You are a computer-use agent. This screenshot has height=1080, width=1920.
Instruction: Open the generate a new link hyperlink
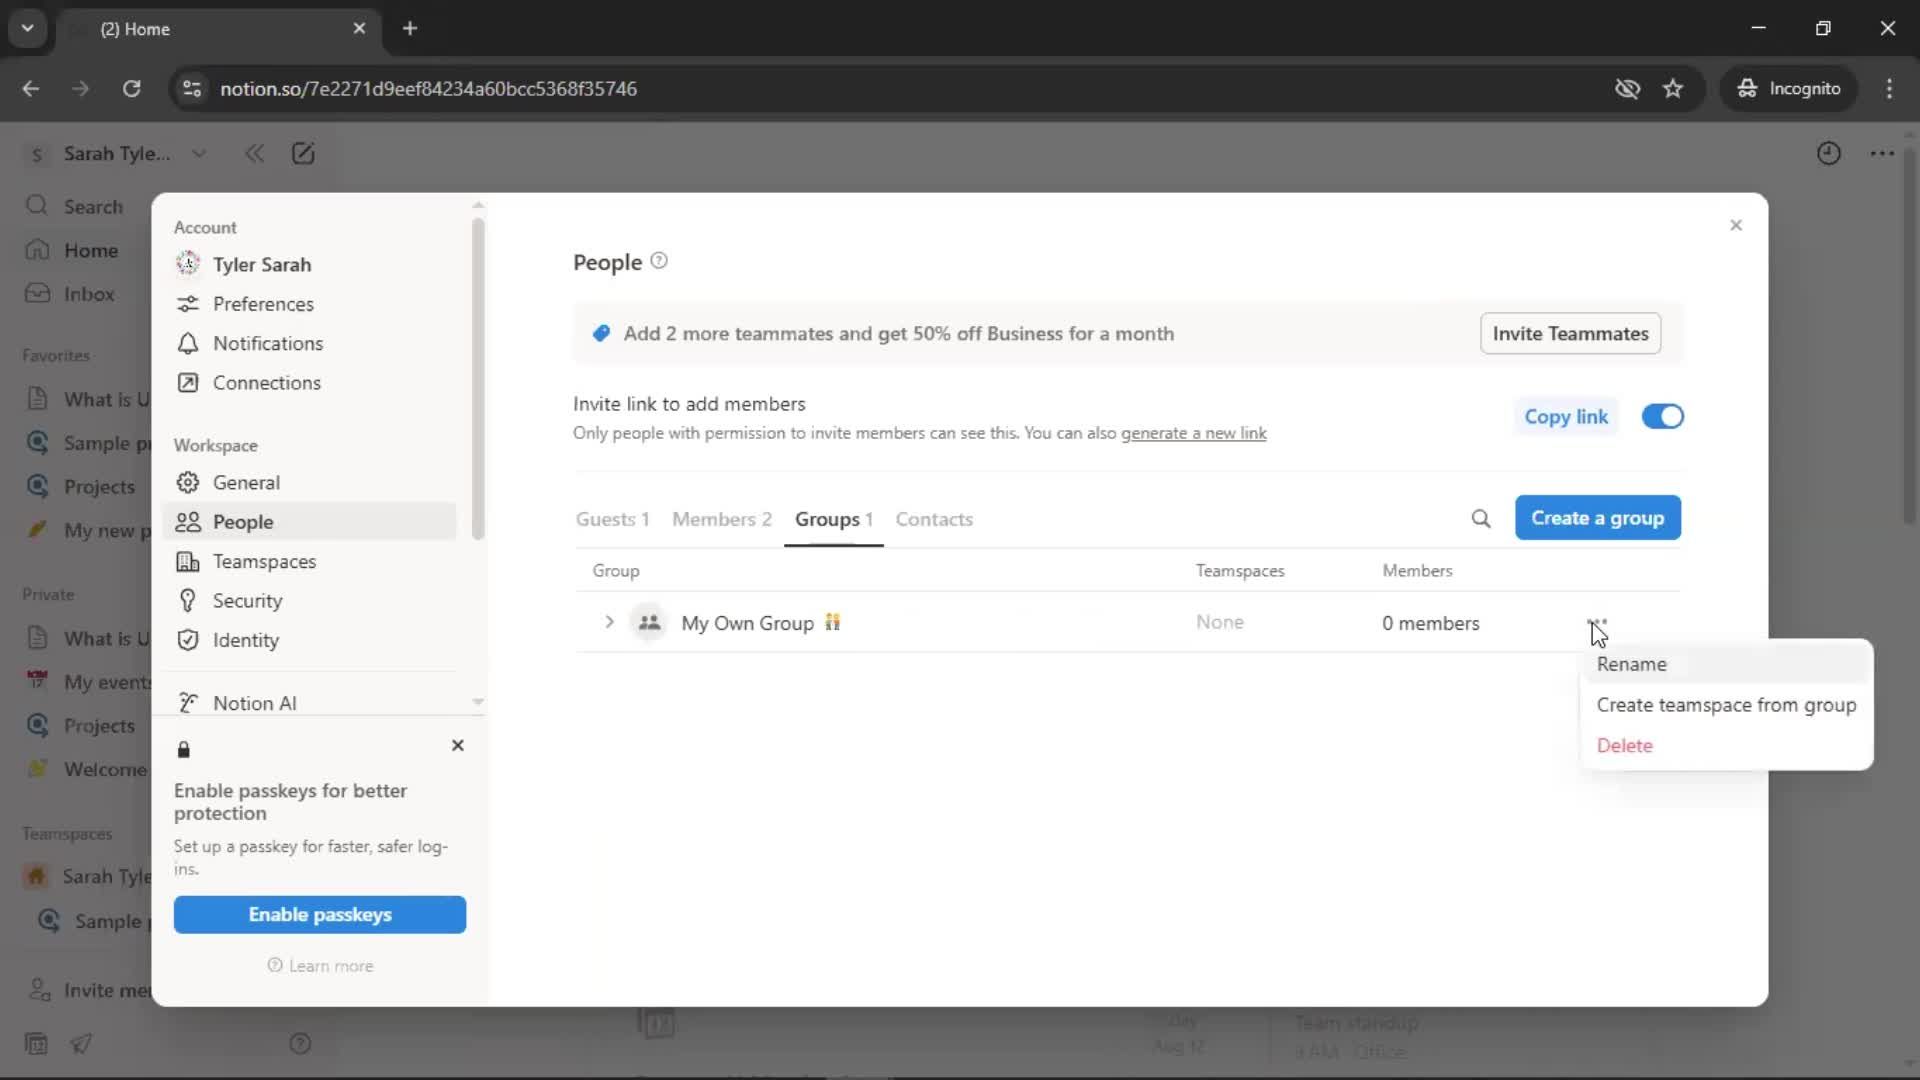click(x=1193, y=433)
